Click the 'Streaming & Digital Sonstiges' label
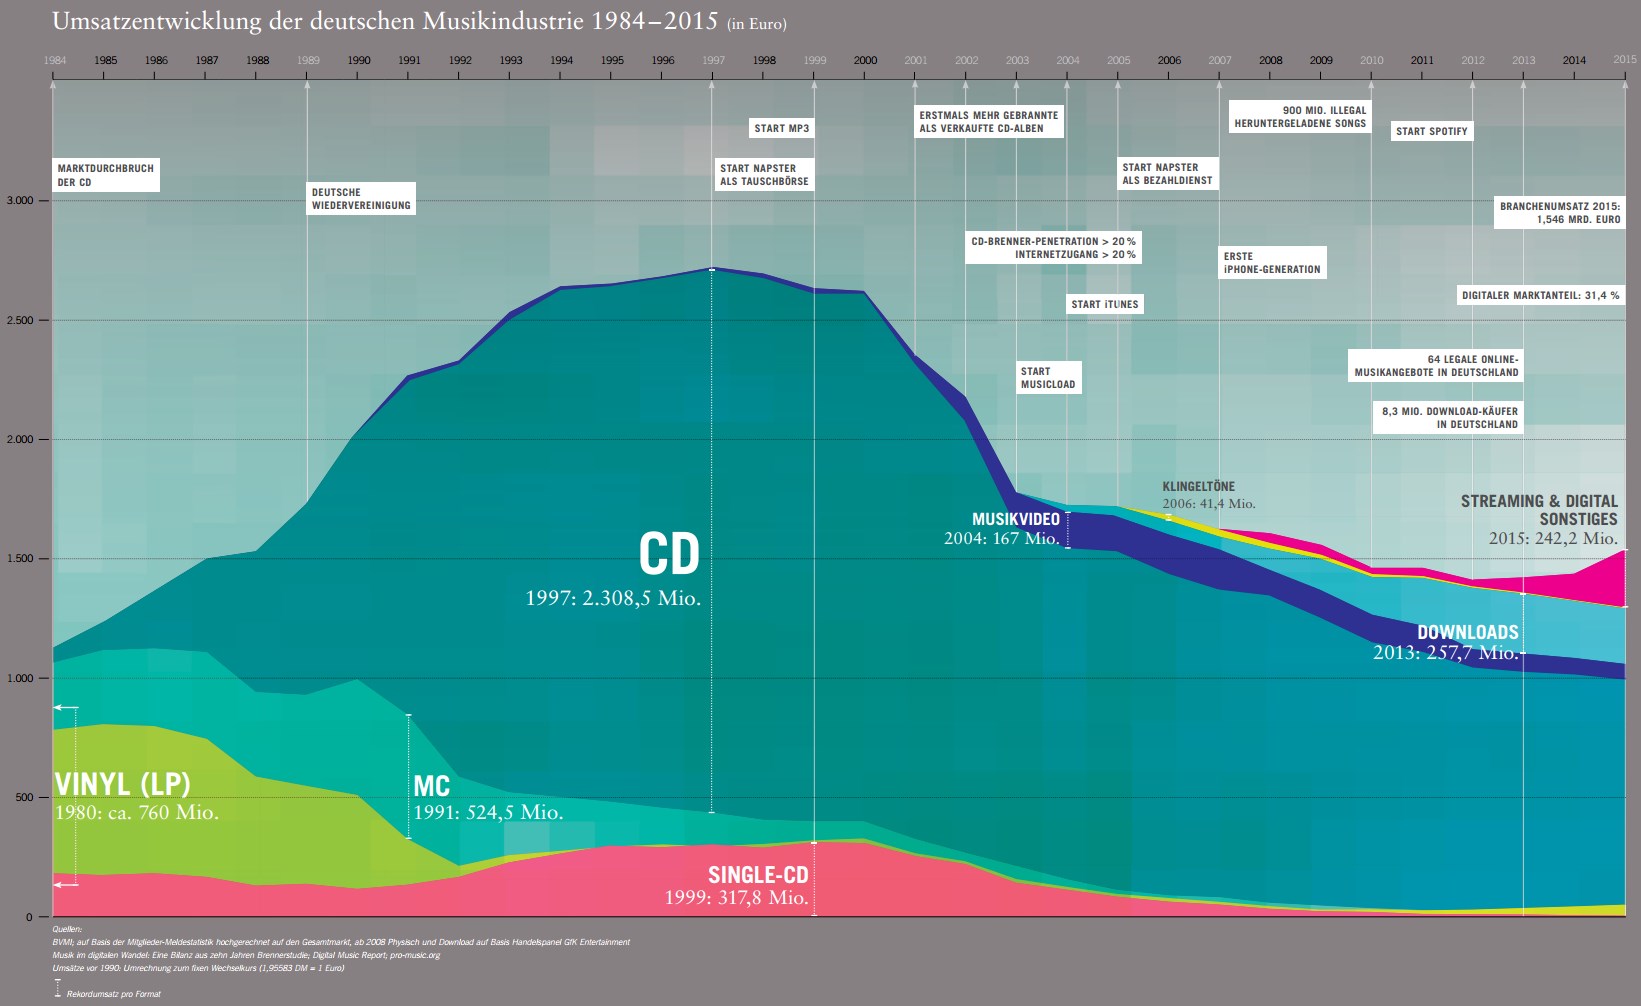The width and height of the screenshot is (1641, 1006). click(x=1538, y=510)
